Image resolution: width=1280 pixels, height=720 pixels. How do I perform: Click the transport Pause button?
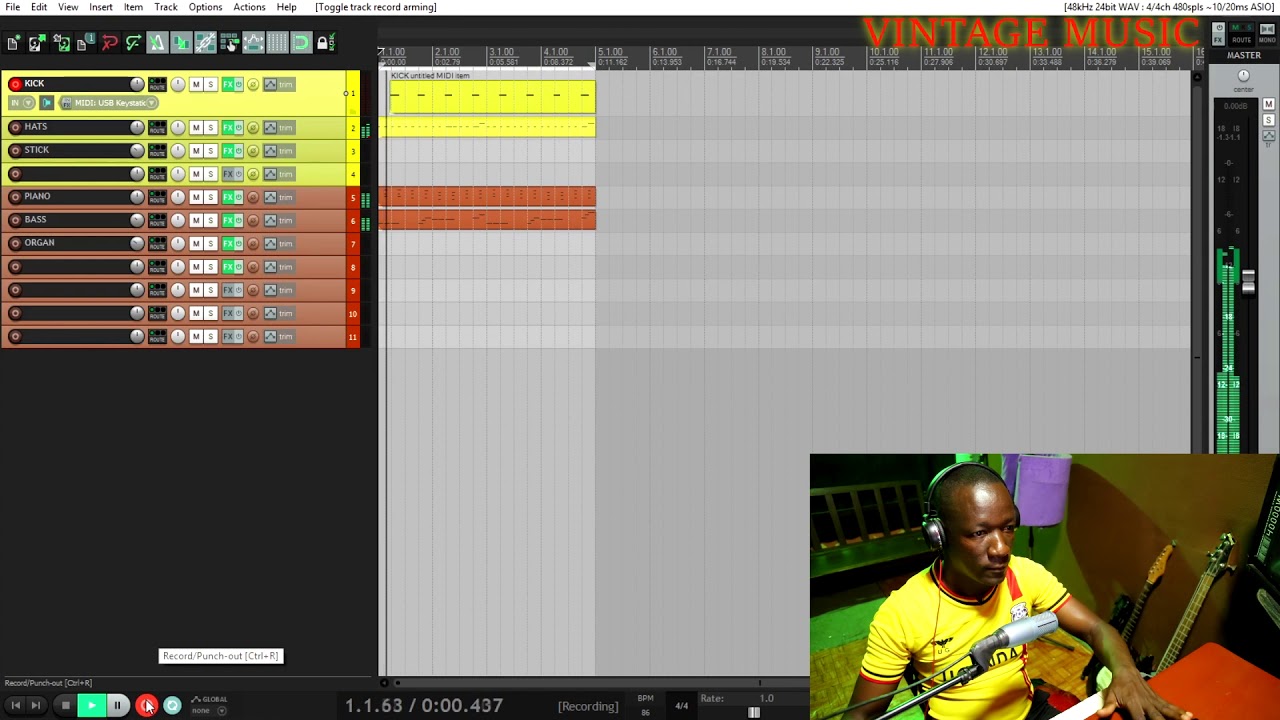tap(117, 706)
